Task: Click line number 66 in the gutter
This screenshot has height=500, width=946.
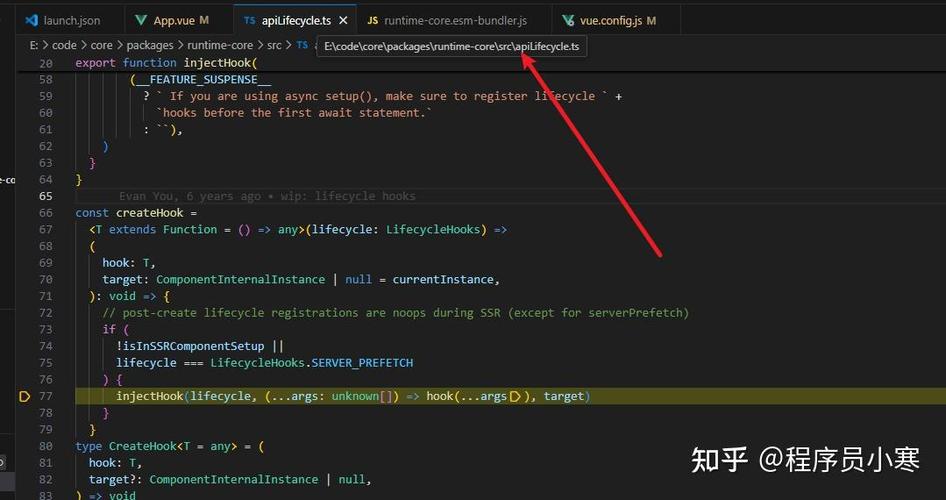Action: pos(46,213)
